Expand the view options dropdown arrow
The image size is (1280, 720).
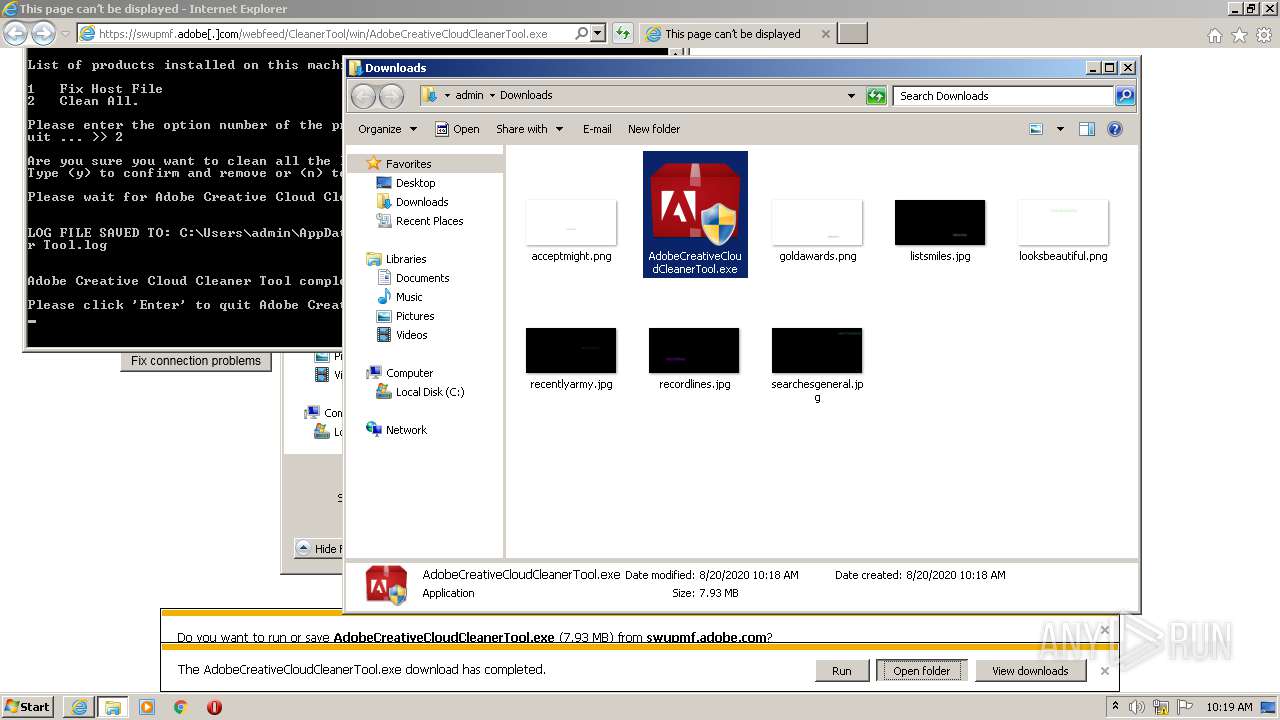click(x=1060, y=129)
